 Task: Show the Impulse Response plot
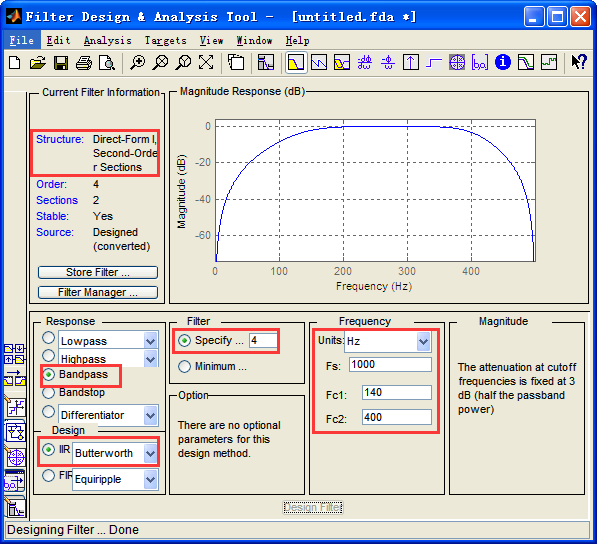(x=411, y=62)
